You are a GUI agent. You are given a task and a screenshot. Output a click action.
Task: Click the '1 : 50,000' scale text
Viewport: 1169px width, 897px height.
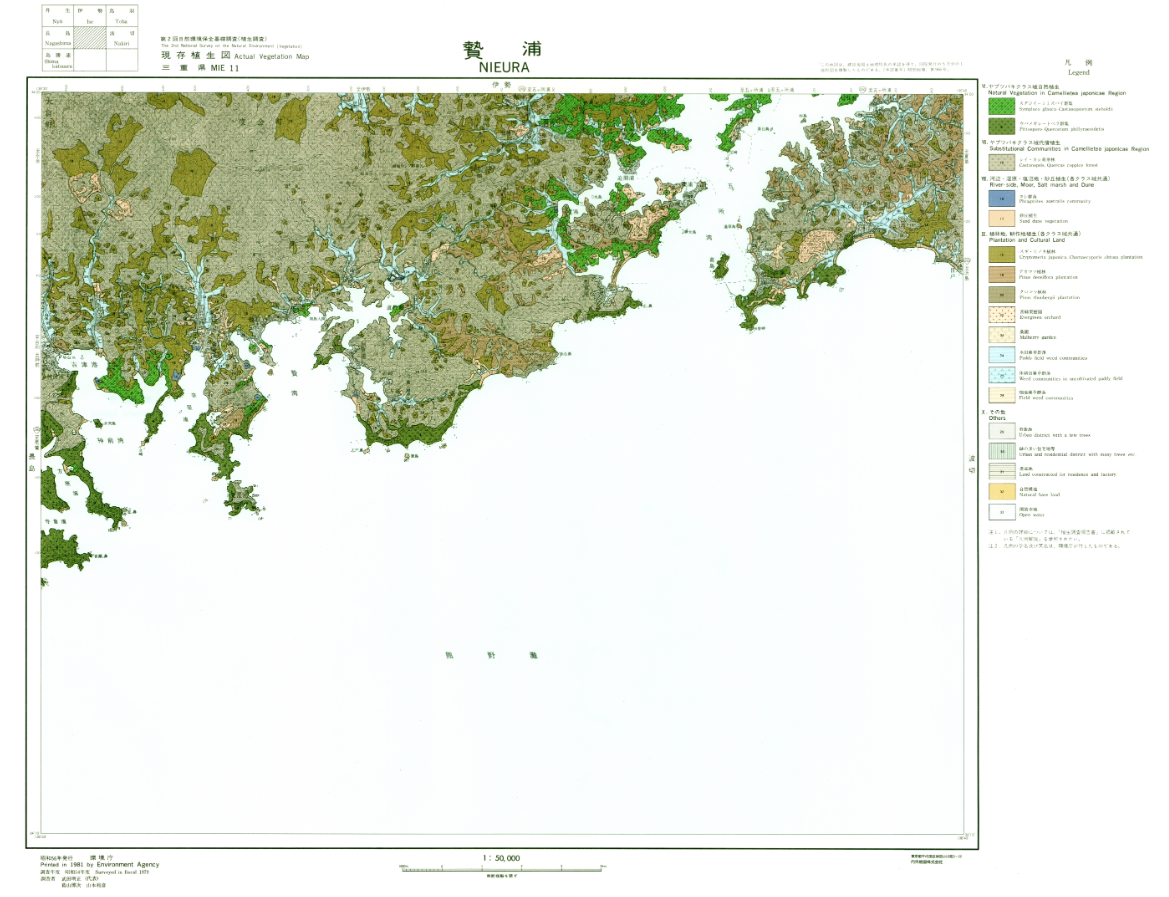coord(501,858)
